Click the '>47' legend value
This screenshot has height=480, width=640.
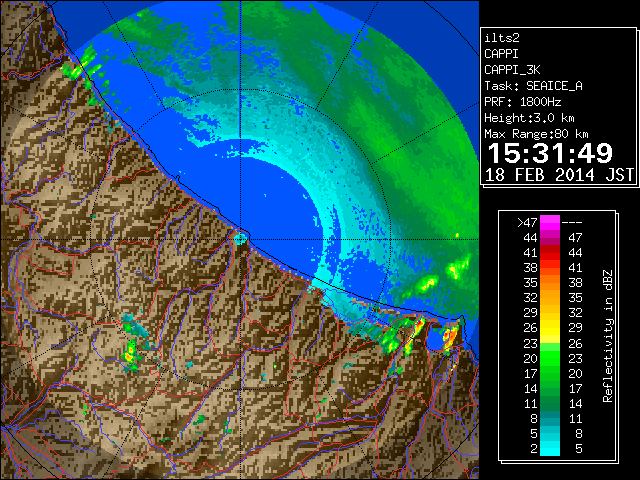[x=527, y=223]
